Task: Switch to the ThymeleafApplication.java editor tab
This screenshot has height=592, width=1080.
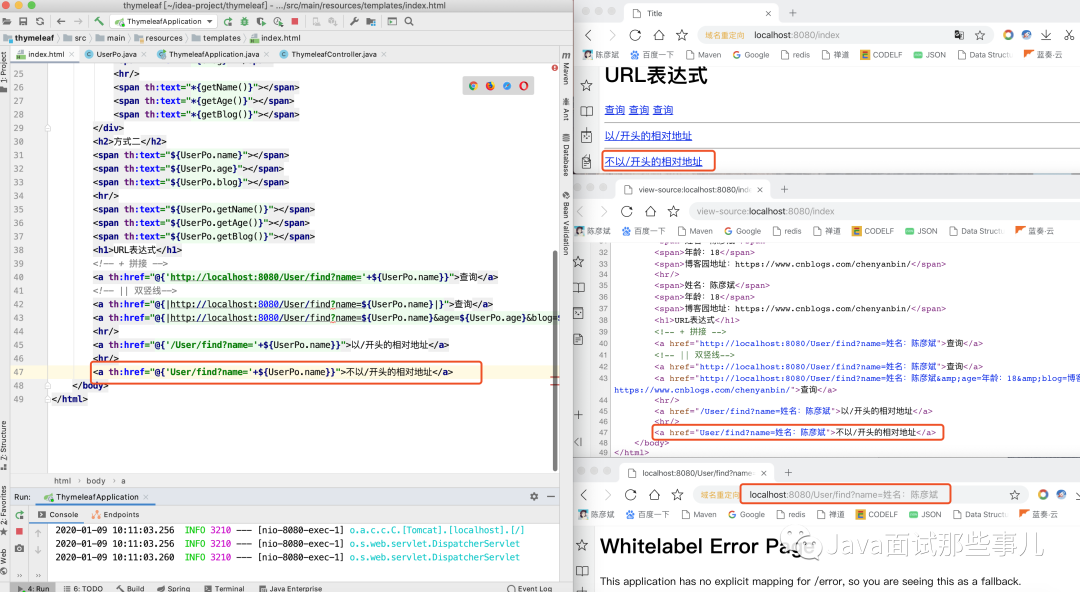Action: click(x=214, y=54)
